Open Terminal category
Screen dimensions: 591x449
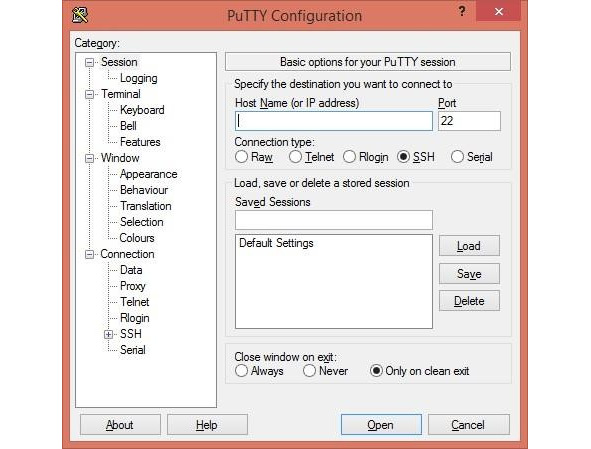[121, 94]
